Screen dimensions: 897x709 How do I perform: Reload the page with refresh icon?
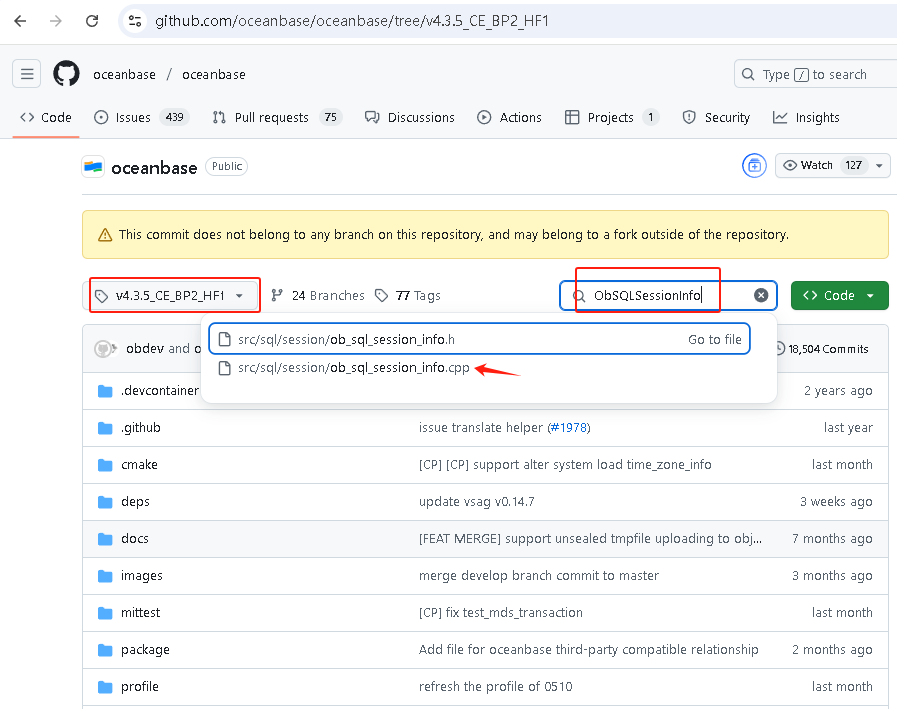(92, 21)
